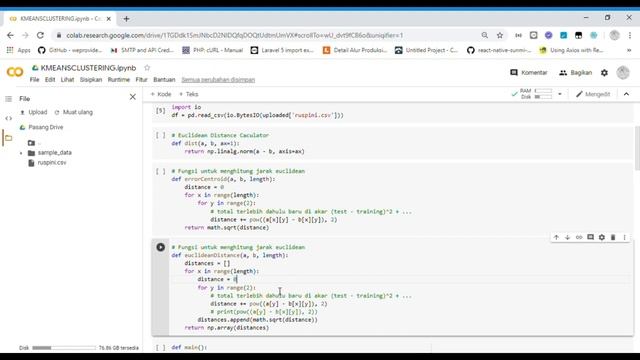This screenshot has height=360, width=640.
Task: Collapse the header with the up chevron
Action: pos(626,94)
